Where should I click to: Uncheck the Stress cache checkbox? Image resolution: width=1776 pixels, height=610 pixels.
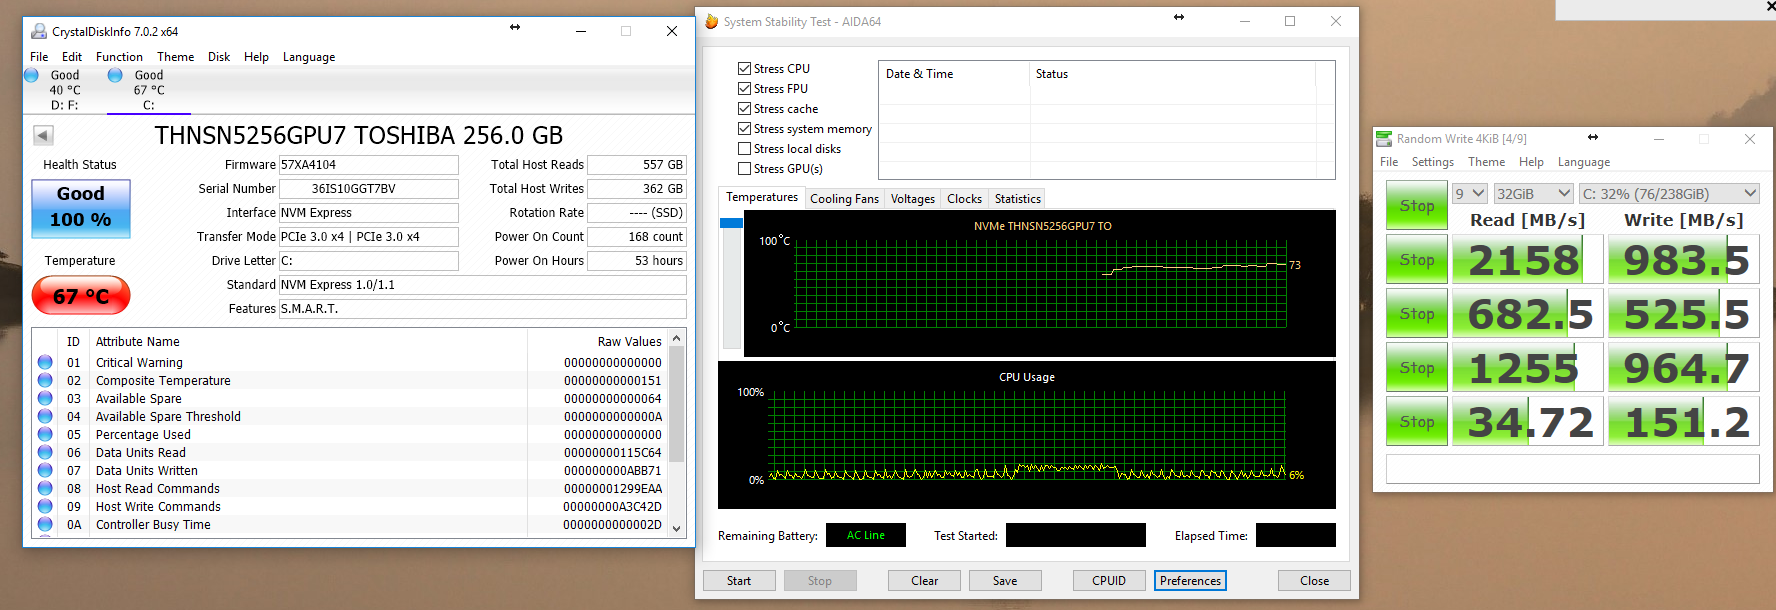(x=744, y=108)
